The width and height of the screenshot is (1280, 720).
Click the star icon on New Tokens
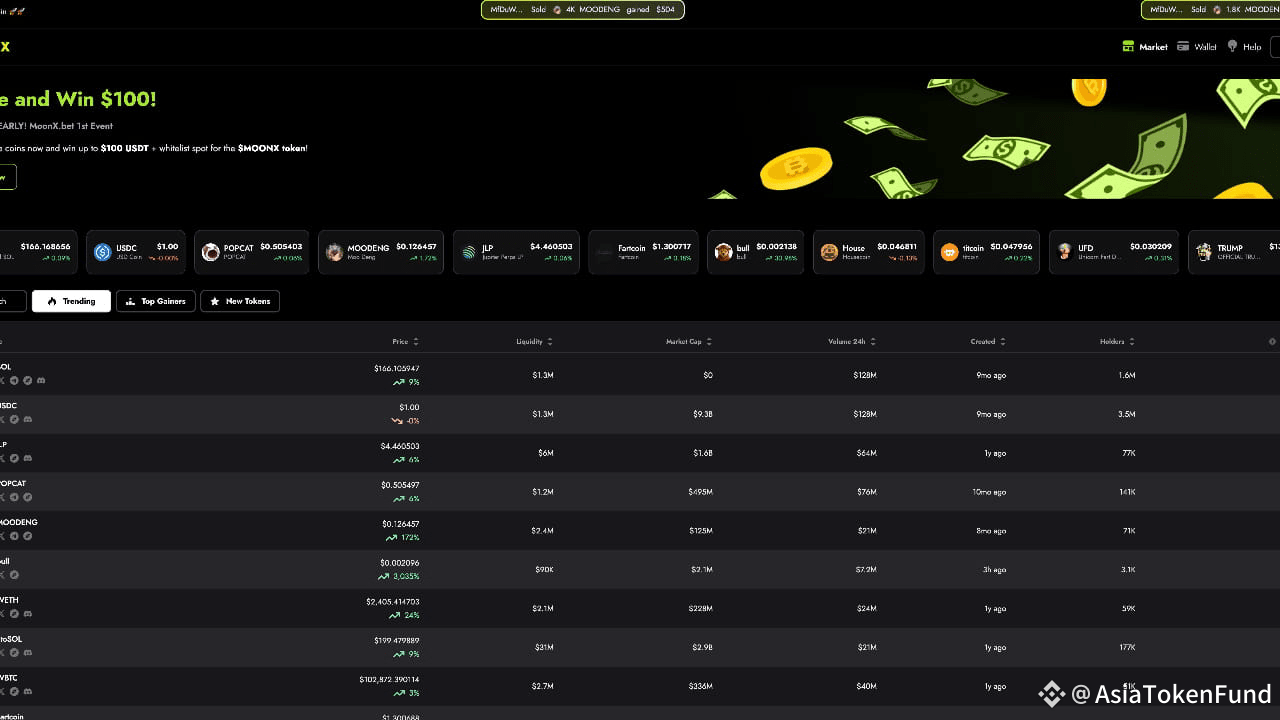[x=215, y=301]
